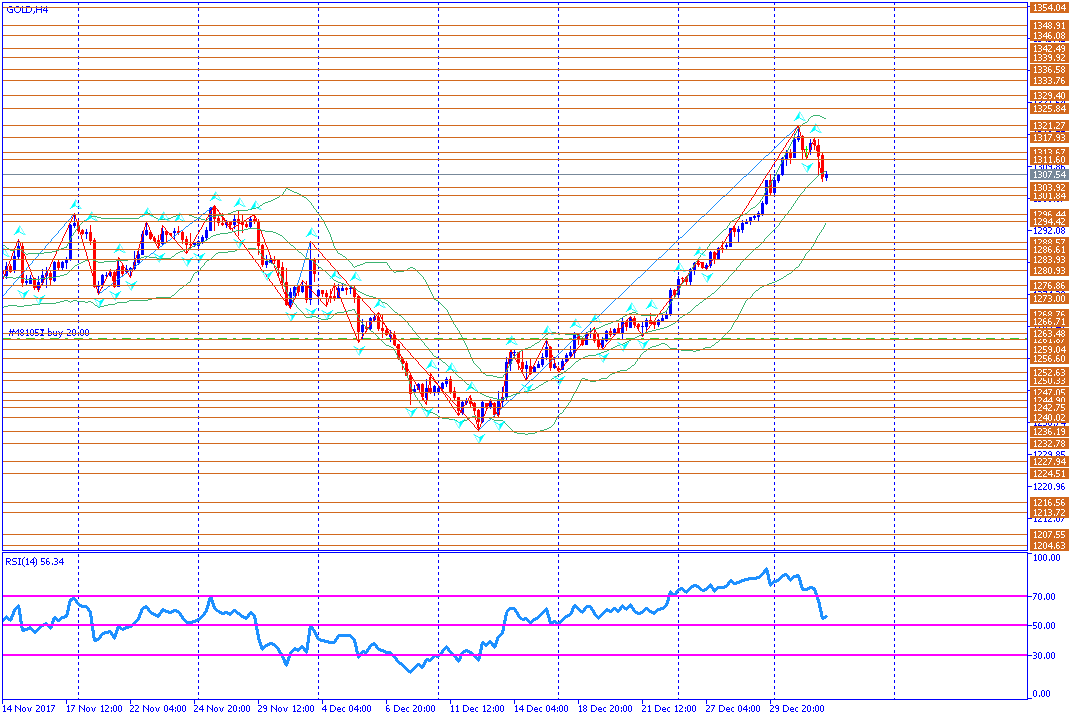
Task: Select the buy 20.00 order label
Action: pos(68,332)
